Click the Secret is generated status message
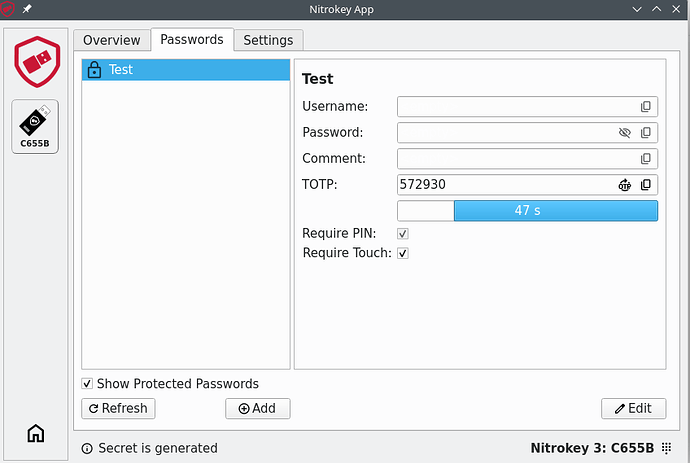The width and height of the screenshot is (690, 463). point(158,448)
